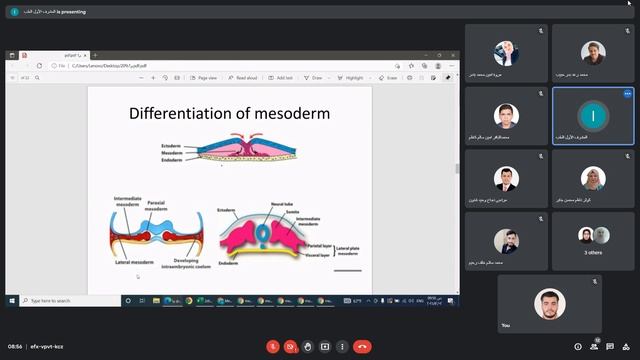Open the Page view menu
Screen dimensions: 640x360
[x=203, y=78]
